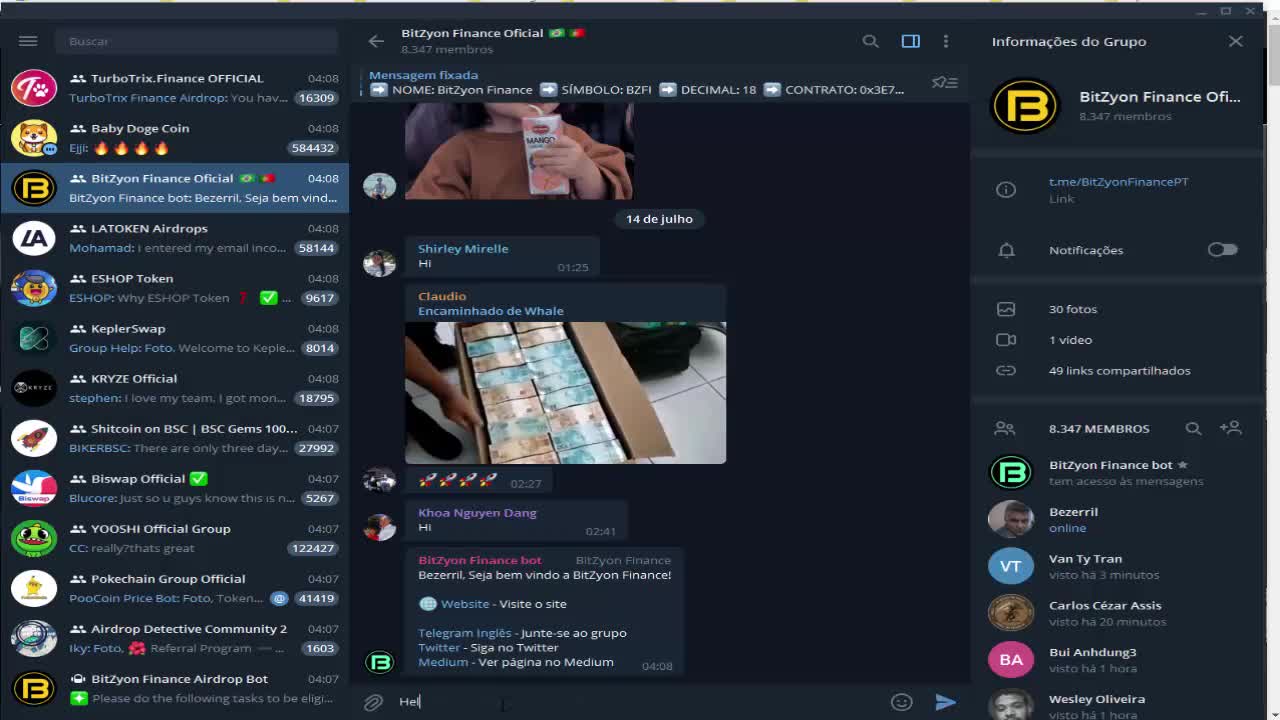Image resolution: width=1280 pixels, height=720 pixels.
Task: Click Encaminhado de Whale forwarded label
Action: tap(490, 311)
